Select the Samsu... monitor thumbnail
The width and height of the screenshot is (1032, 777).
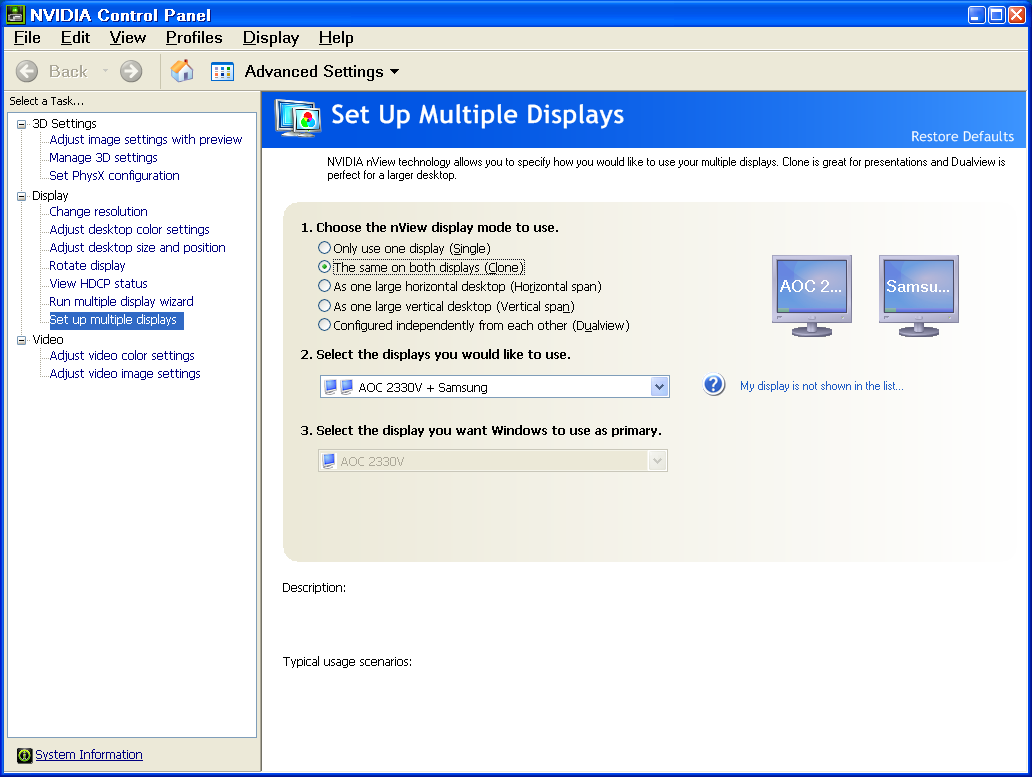tap(919, 295)
